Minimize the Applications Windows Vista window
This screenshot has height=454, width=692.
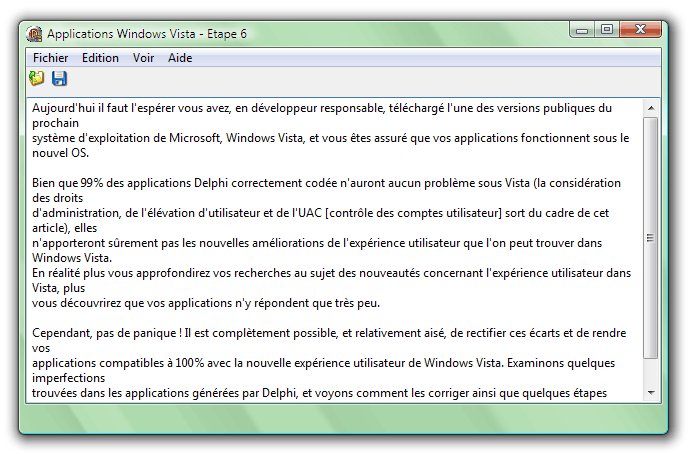(582, 32)
